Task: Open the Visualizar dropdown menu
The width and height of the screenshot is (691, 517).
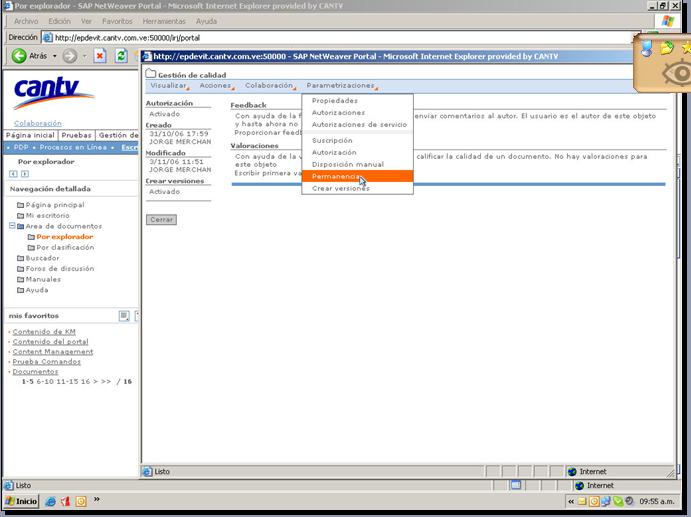Action: click(x=169, y=86)
